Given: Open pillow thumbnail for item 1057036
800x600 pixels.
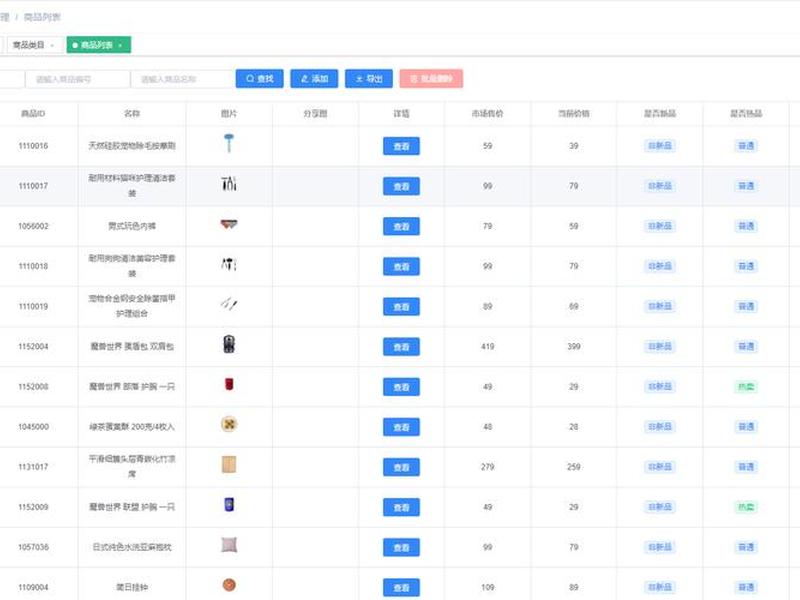Looking at the screenshot, I should (x=229, y=544).
